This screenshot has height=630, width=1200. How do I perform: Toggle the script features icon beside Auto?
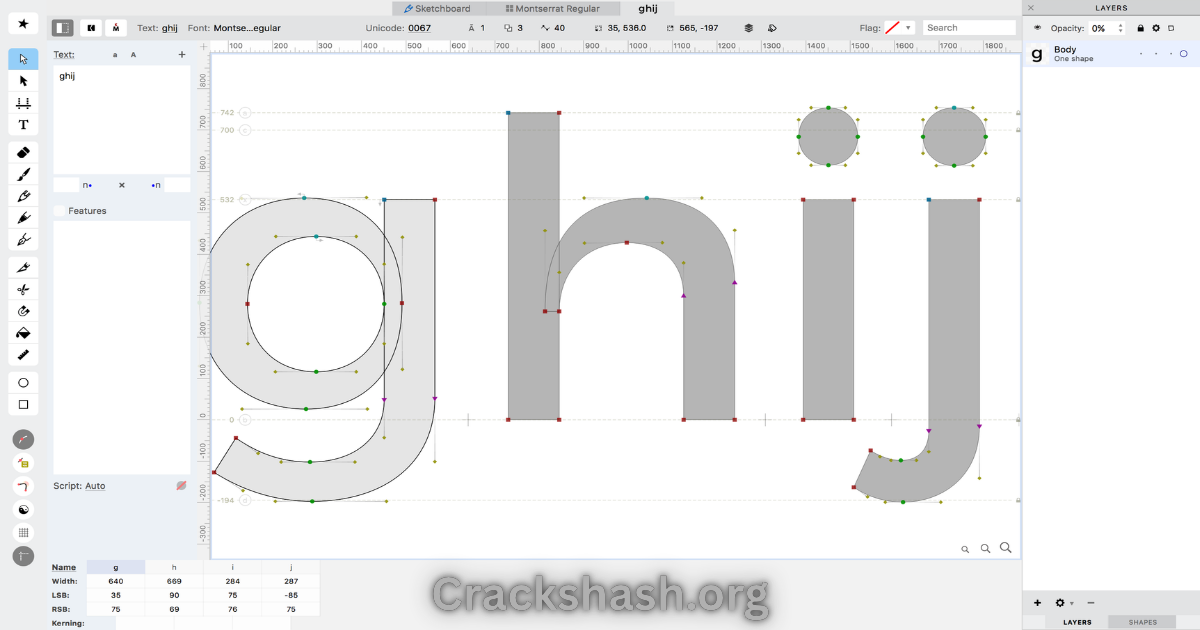[x=181, y=486]
